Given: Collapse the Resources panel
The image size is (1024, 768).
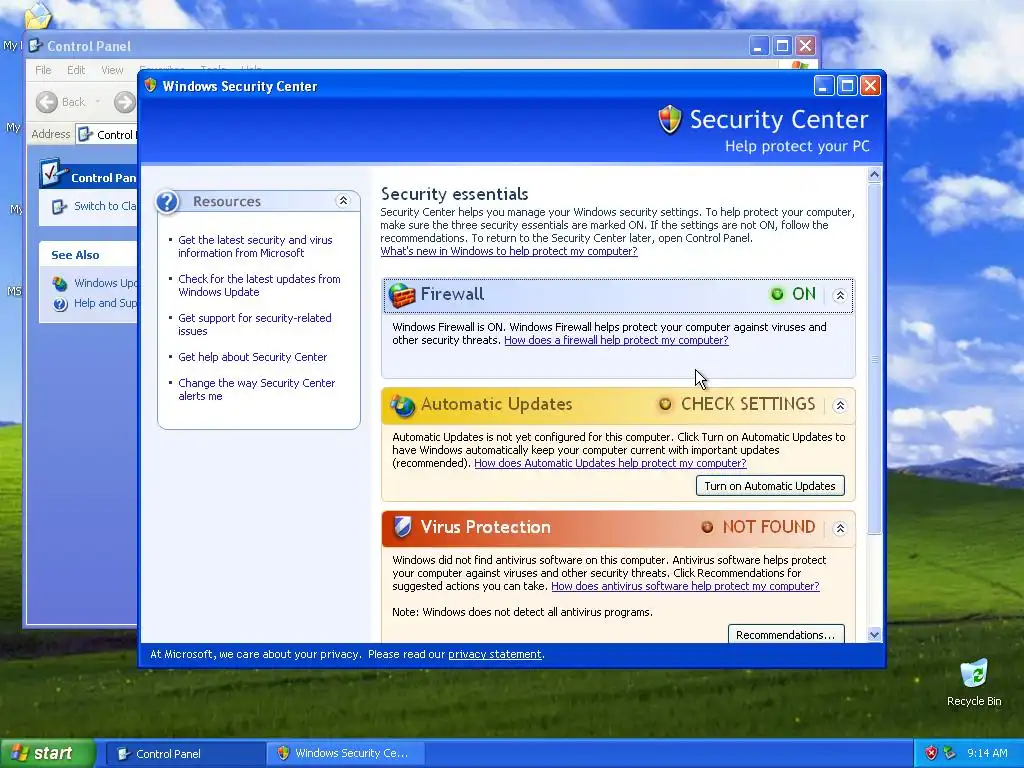Looking at the screenshot, I should pyautogui.click(x=343, y=201).
